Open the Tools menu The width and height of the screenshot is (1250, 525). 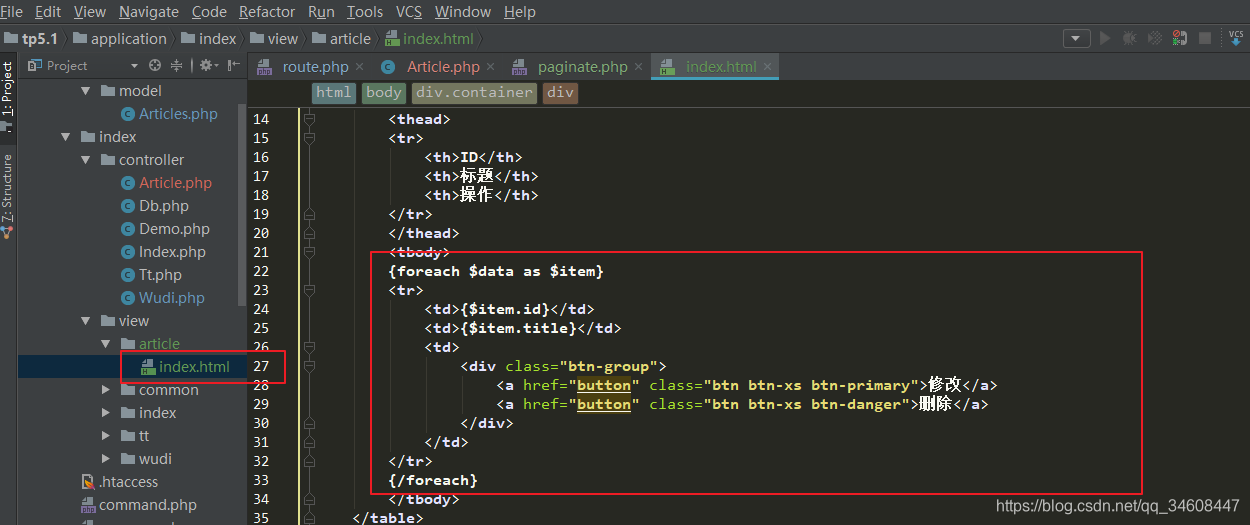365,12
